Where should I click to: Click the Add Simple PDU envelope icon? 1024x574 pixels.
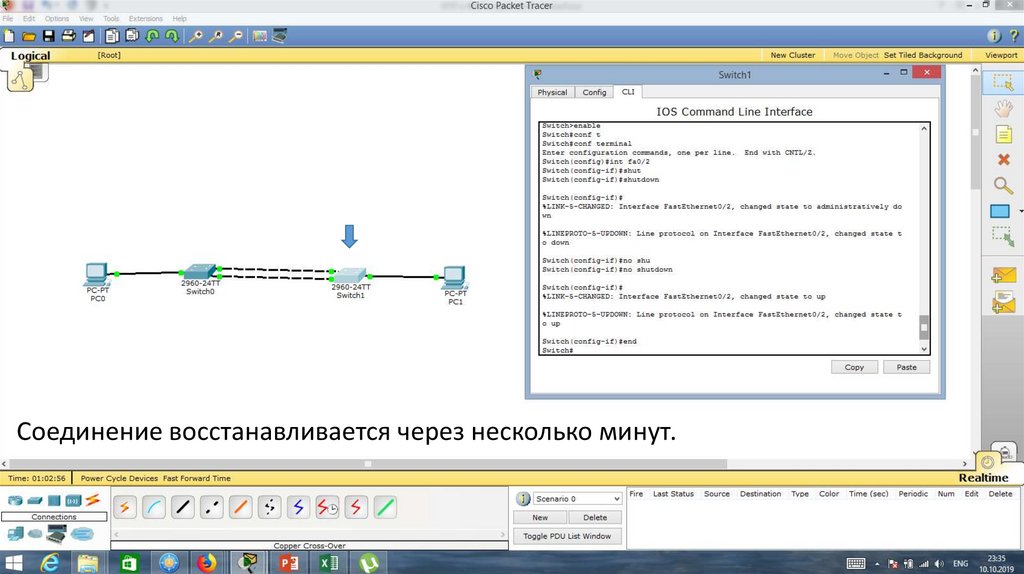coord(1003,276)
